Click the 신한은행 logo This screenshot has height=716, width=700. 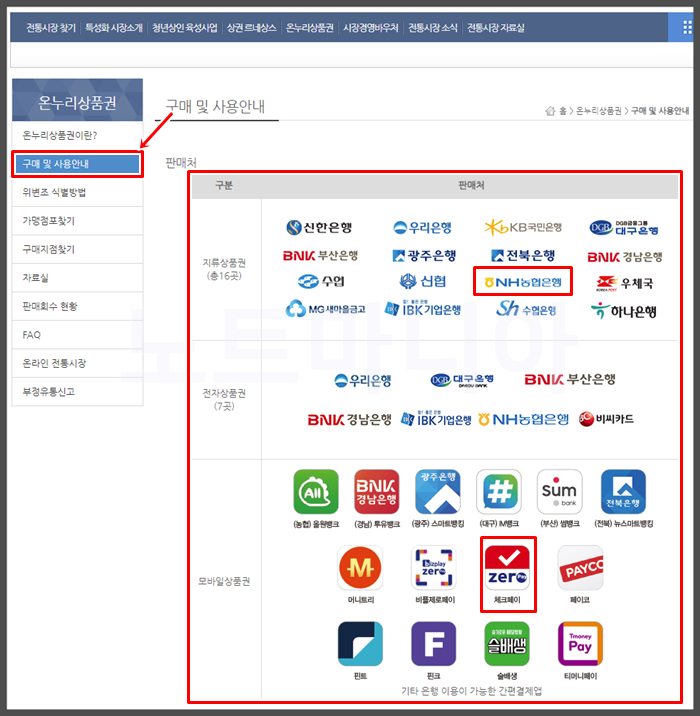pyautogui.click(x=319, y=227)
